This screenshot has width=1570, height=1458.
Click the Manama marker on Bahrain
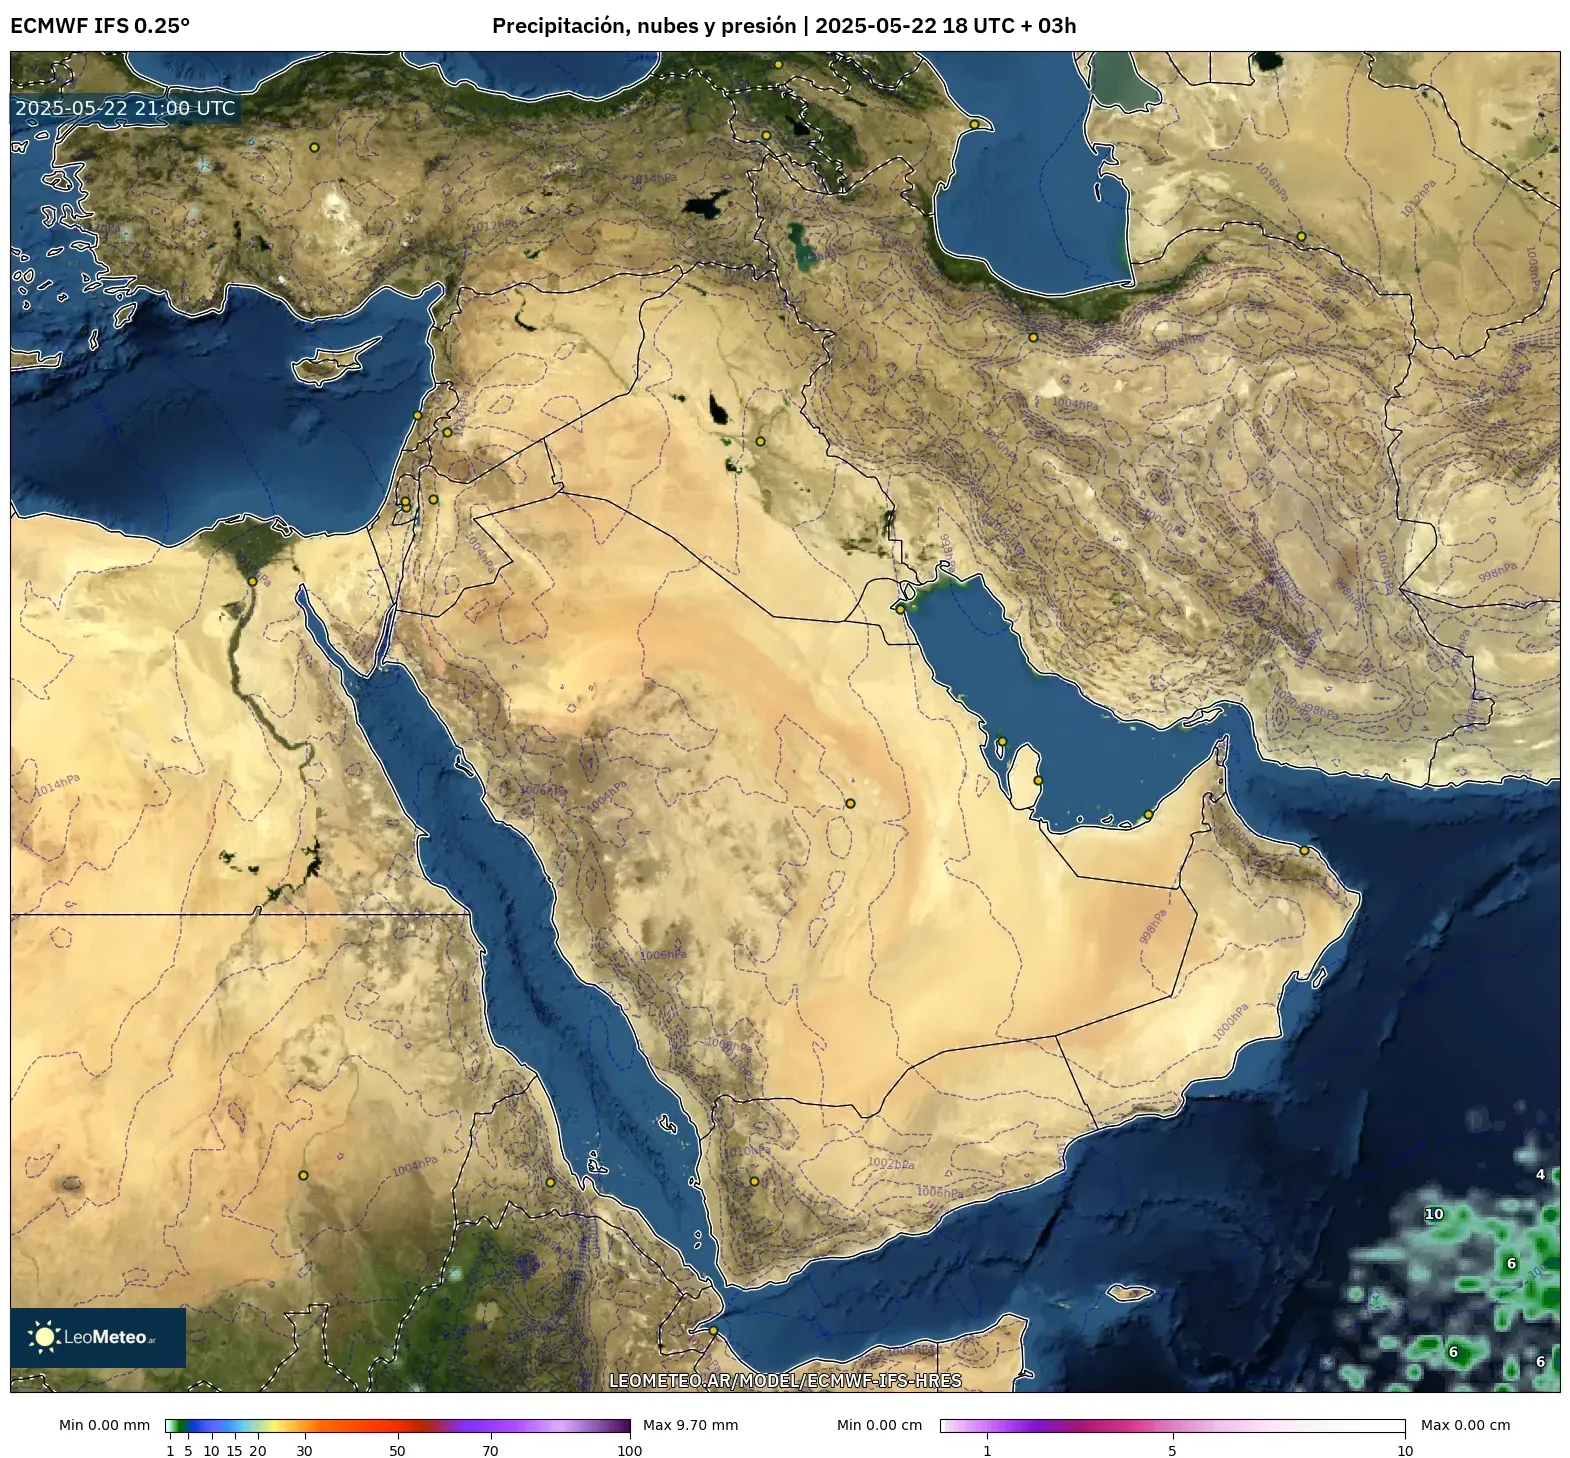point(1002,742)
